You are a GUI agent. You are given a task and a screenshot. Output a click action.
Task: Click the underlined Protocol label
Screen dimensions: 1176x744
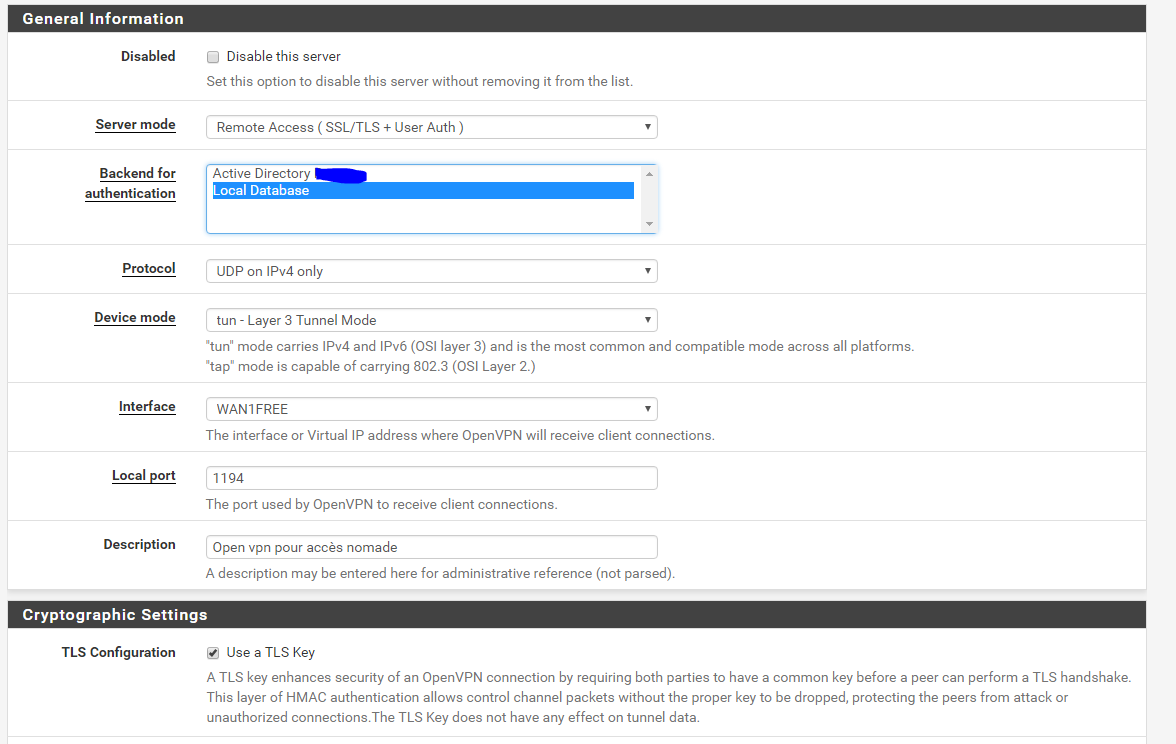coord(149,269)
